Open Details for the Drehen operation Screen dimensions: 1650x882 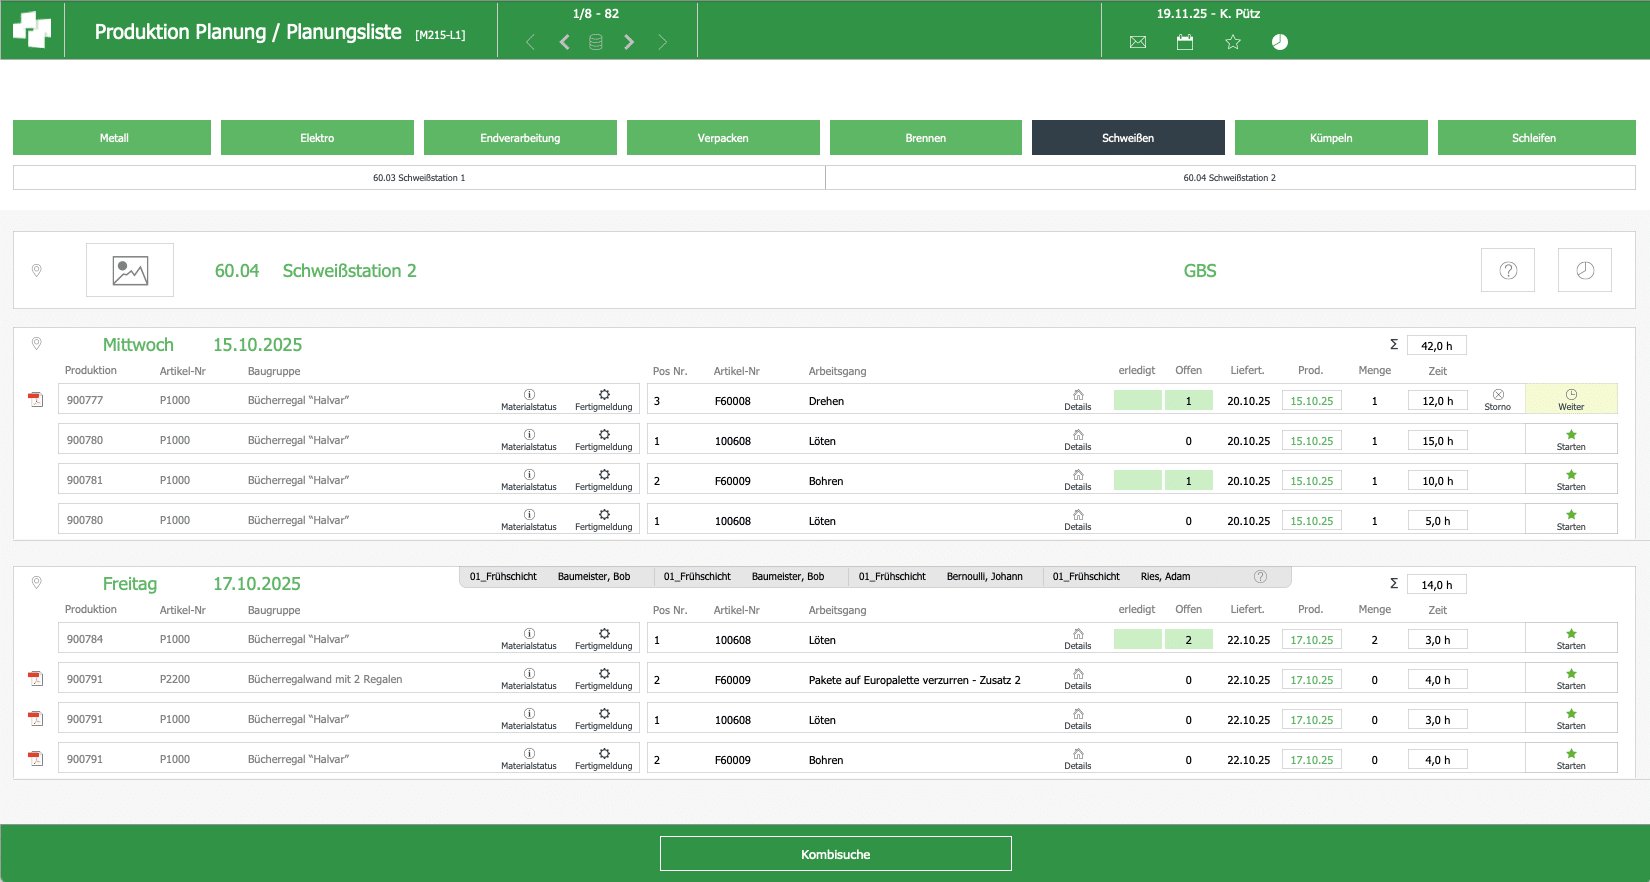tap(1077, 400)
